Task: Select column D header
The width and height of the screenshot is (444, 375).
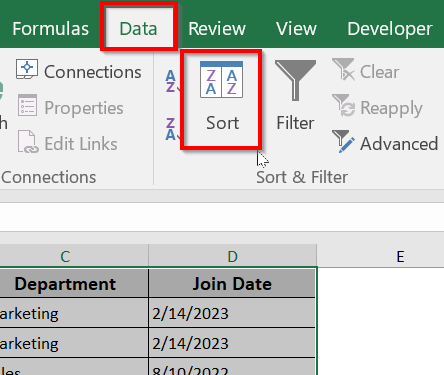Action: click(232, 256)
